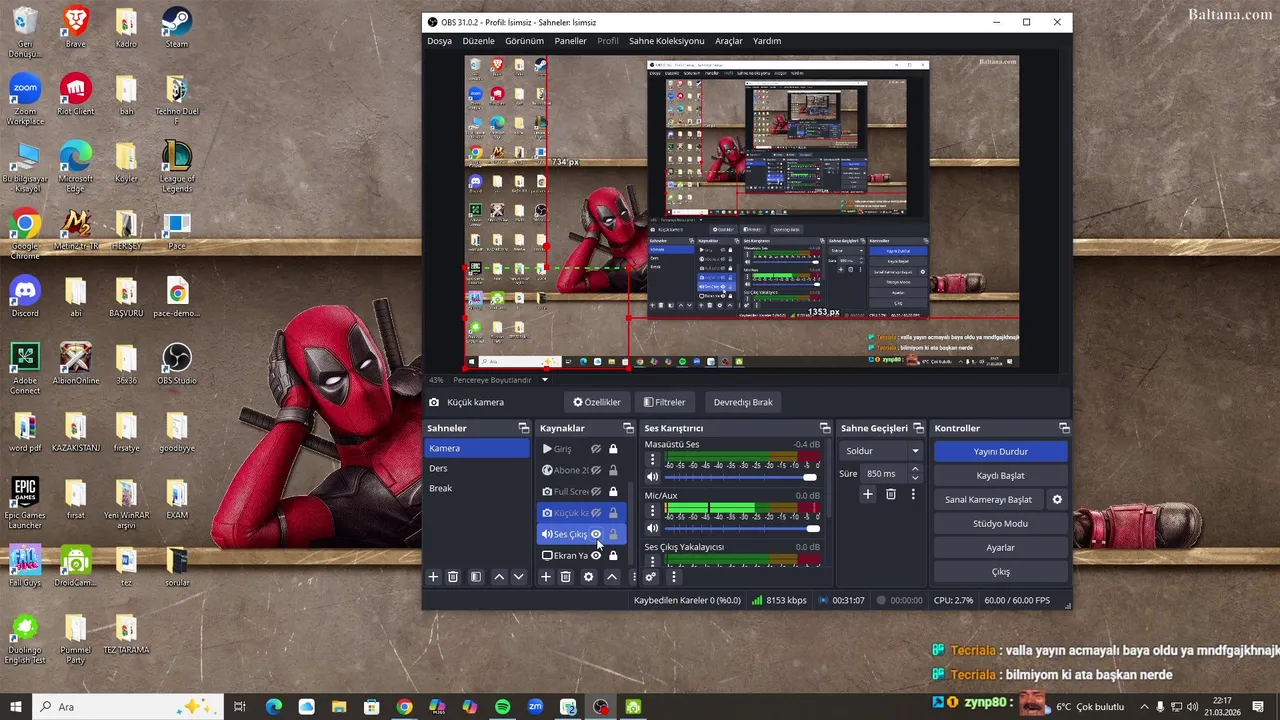Viewport: 1280px width, 720px height.
Task: Undock the Sahne Geçişleri panel icon
Action: tap(918, 428)
